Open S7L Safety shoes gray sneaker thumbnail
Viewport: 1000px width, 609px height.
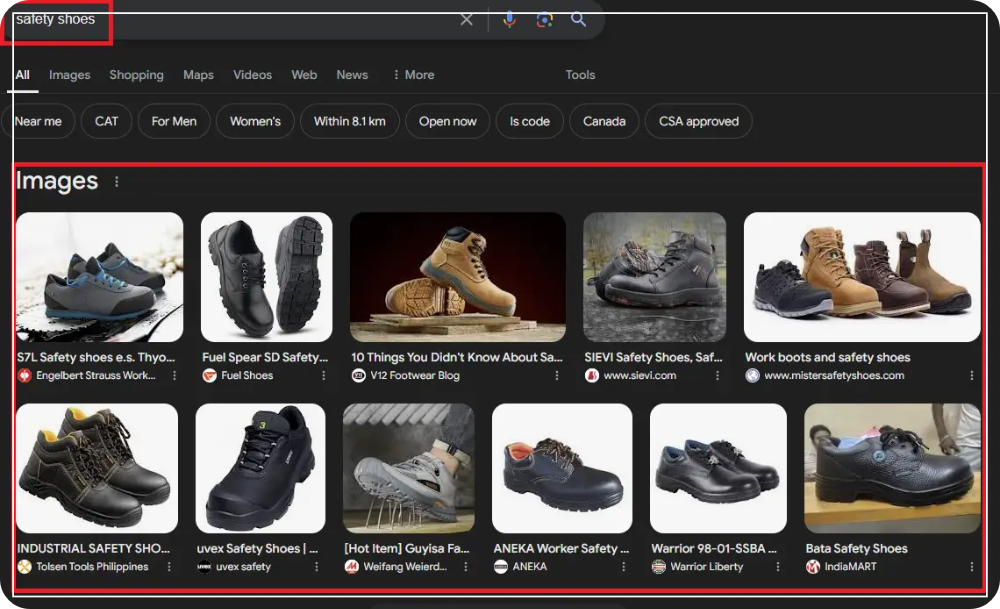tap(99, 277)
